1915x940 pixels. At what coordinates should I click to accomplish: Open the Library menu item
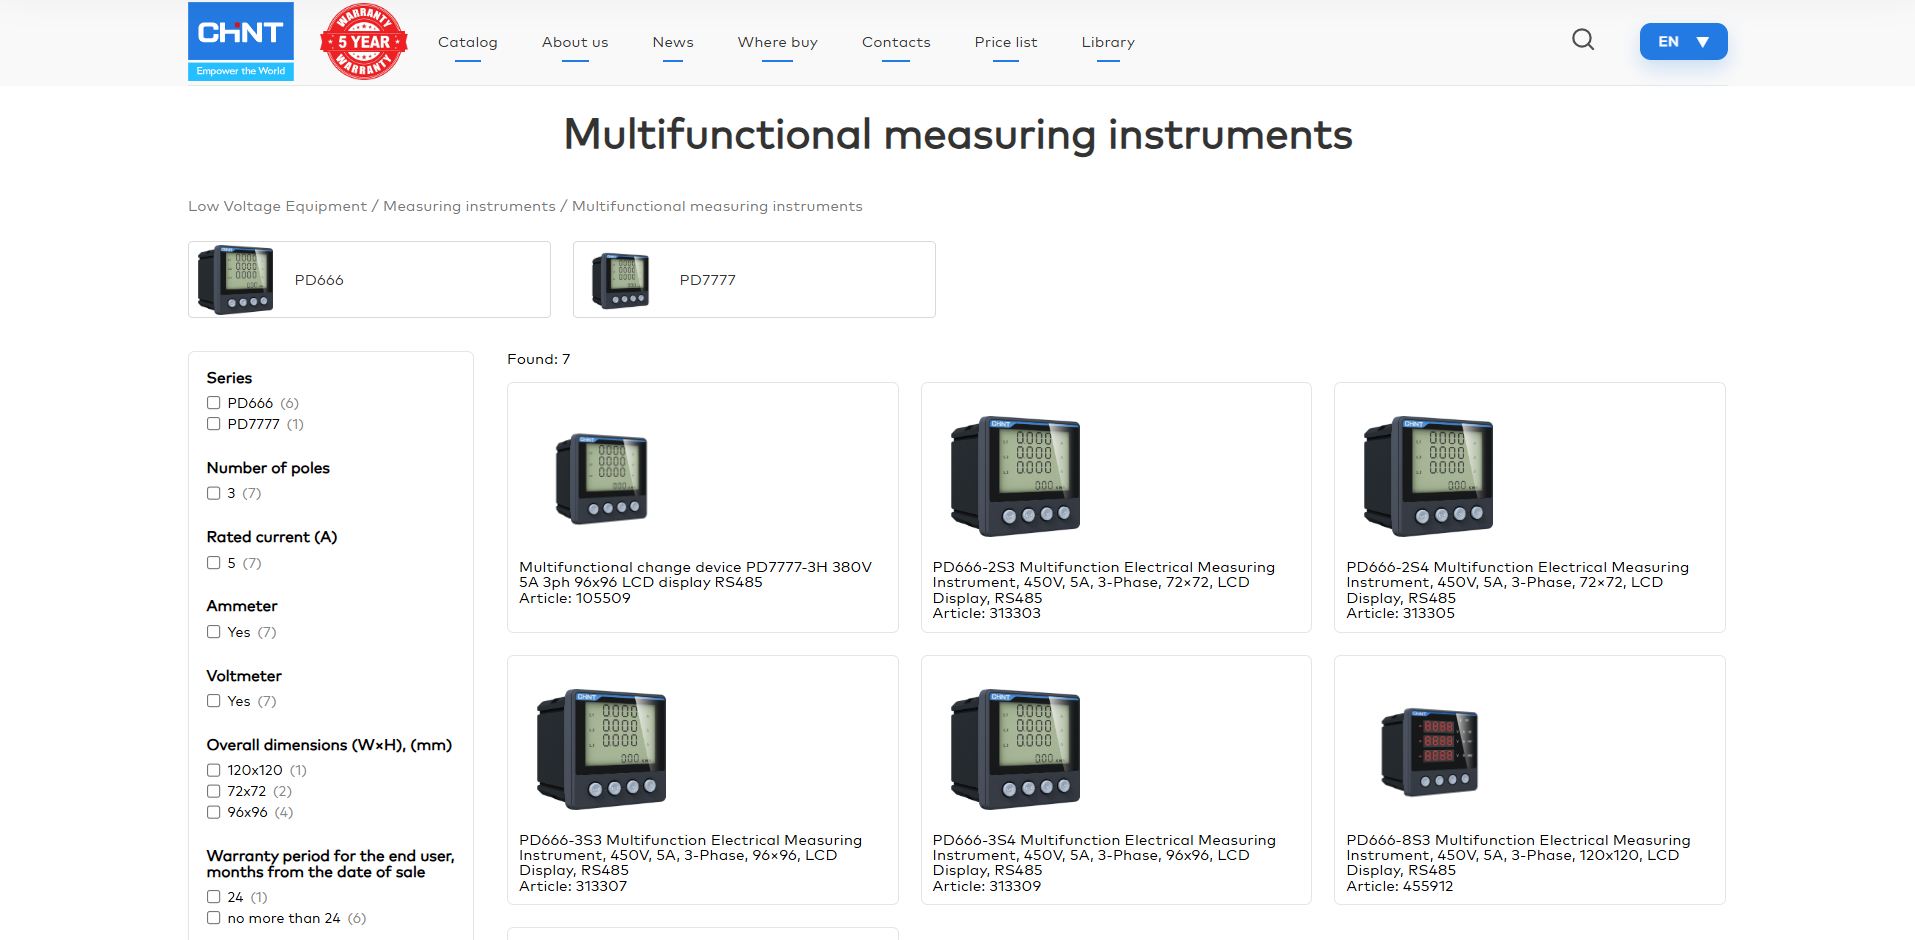coord(1108,42)
